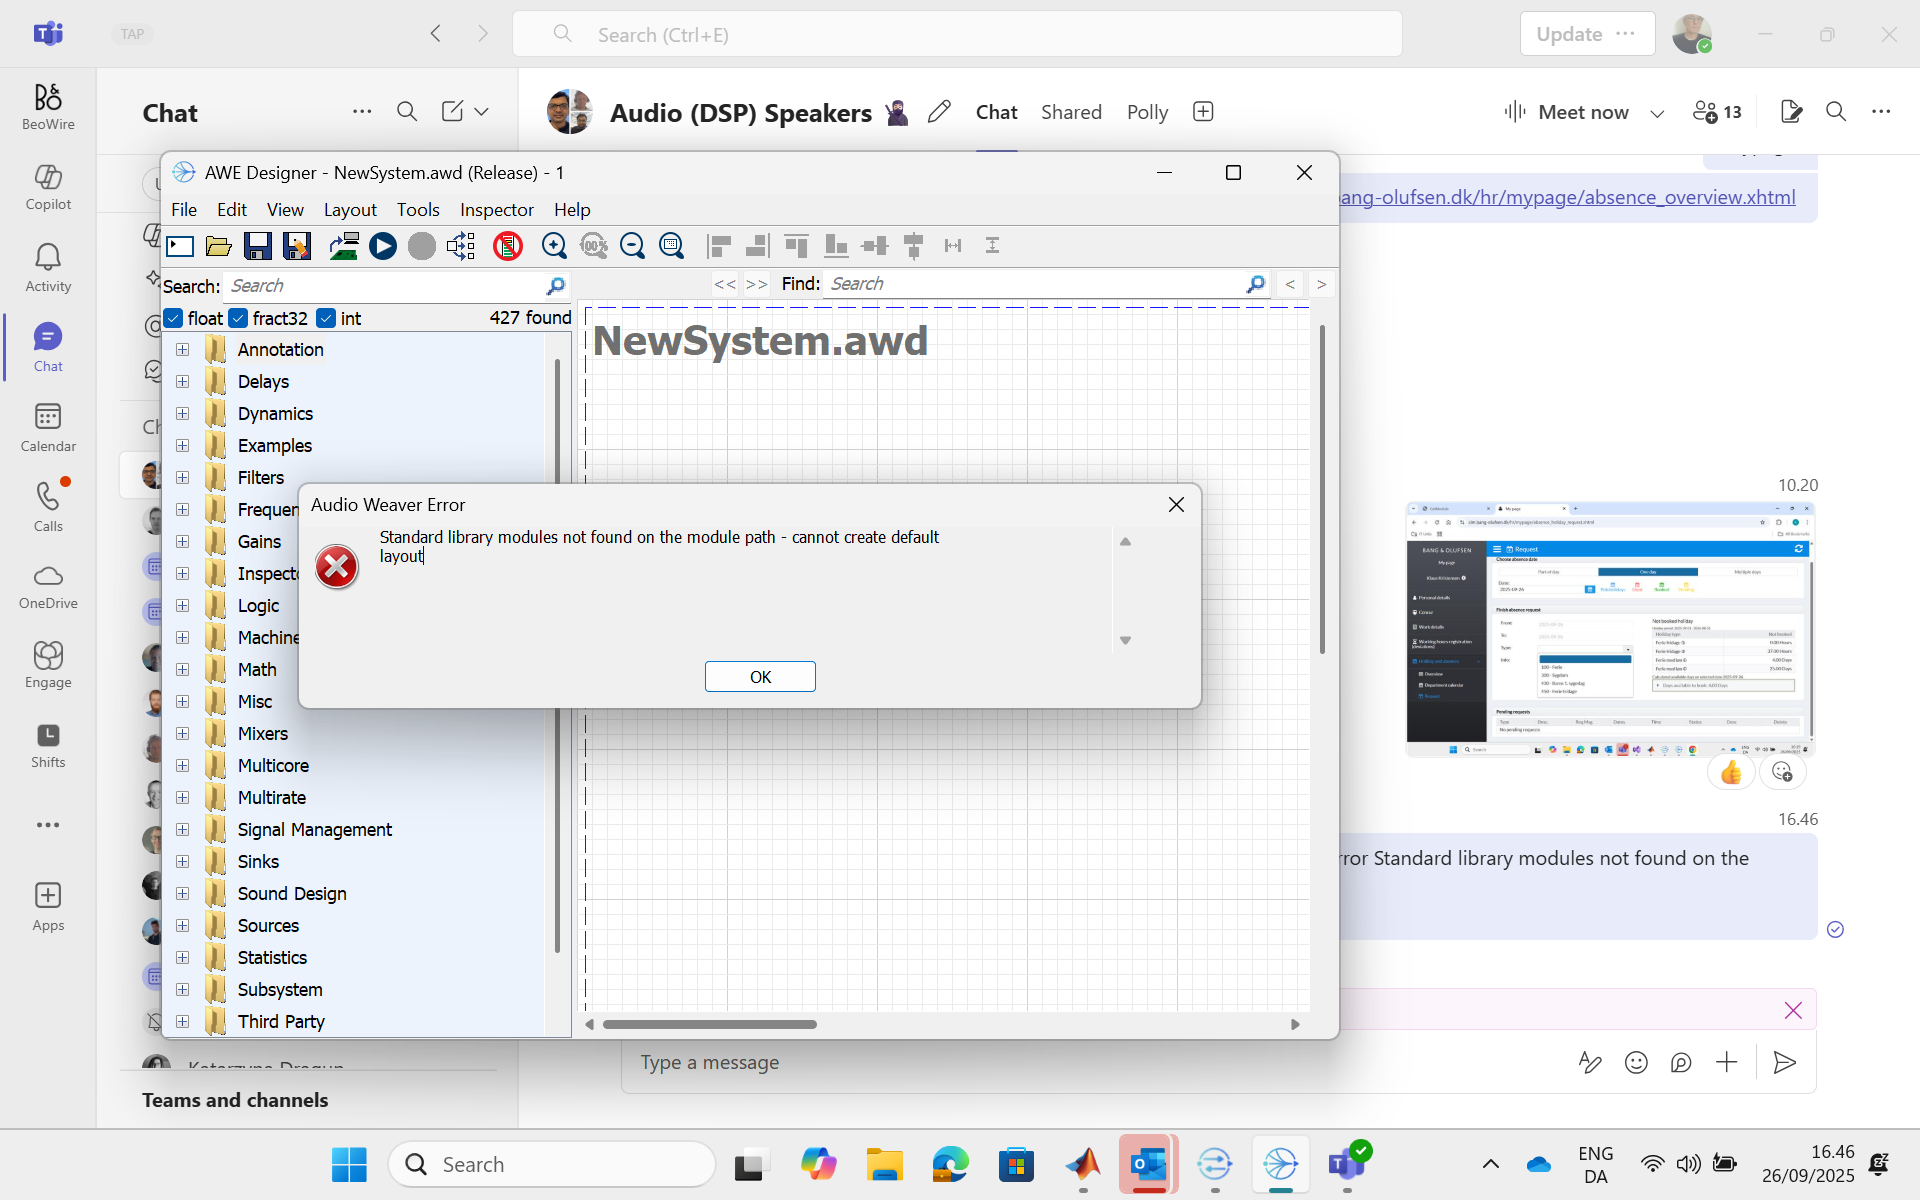
Task: Click the canvas horizontal scrollbar thumb
Action: (710, 1024)
